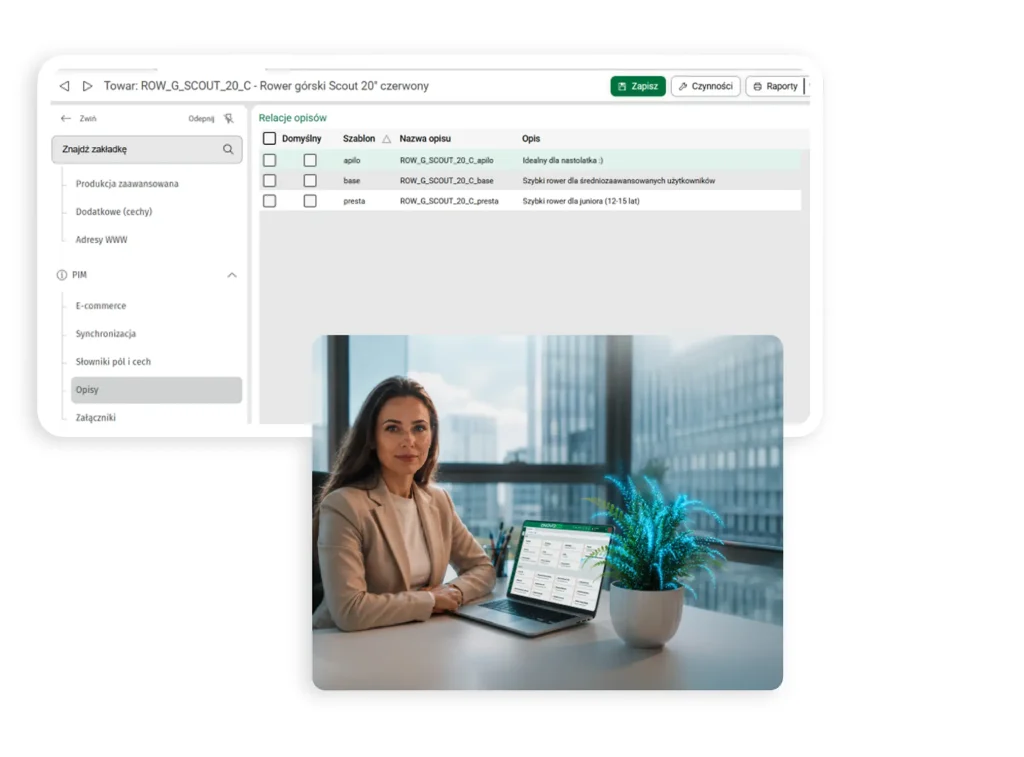Go to previous record arrow icon
Viewport: 1024px width, 757px height.
64,86
